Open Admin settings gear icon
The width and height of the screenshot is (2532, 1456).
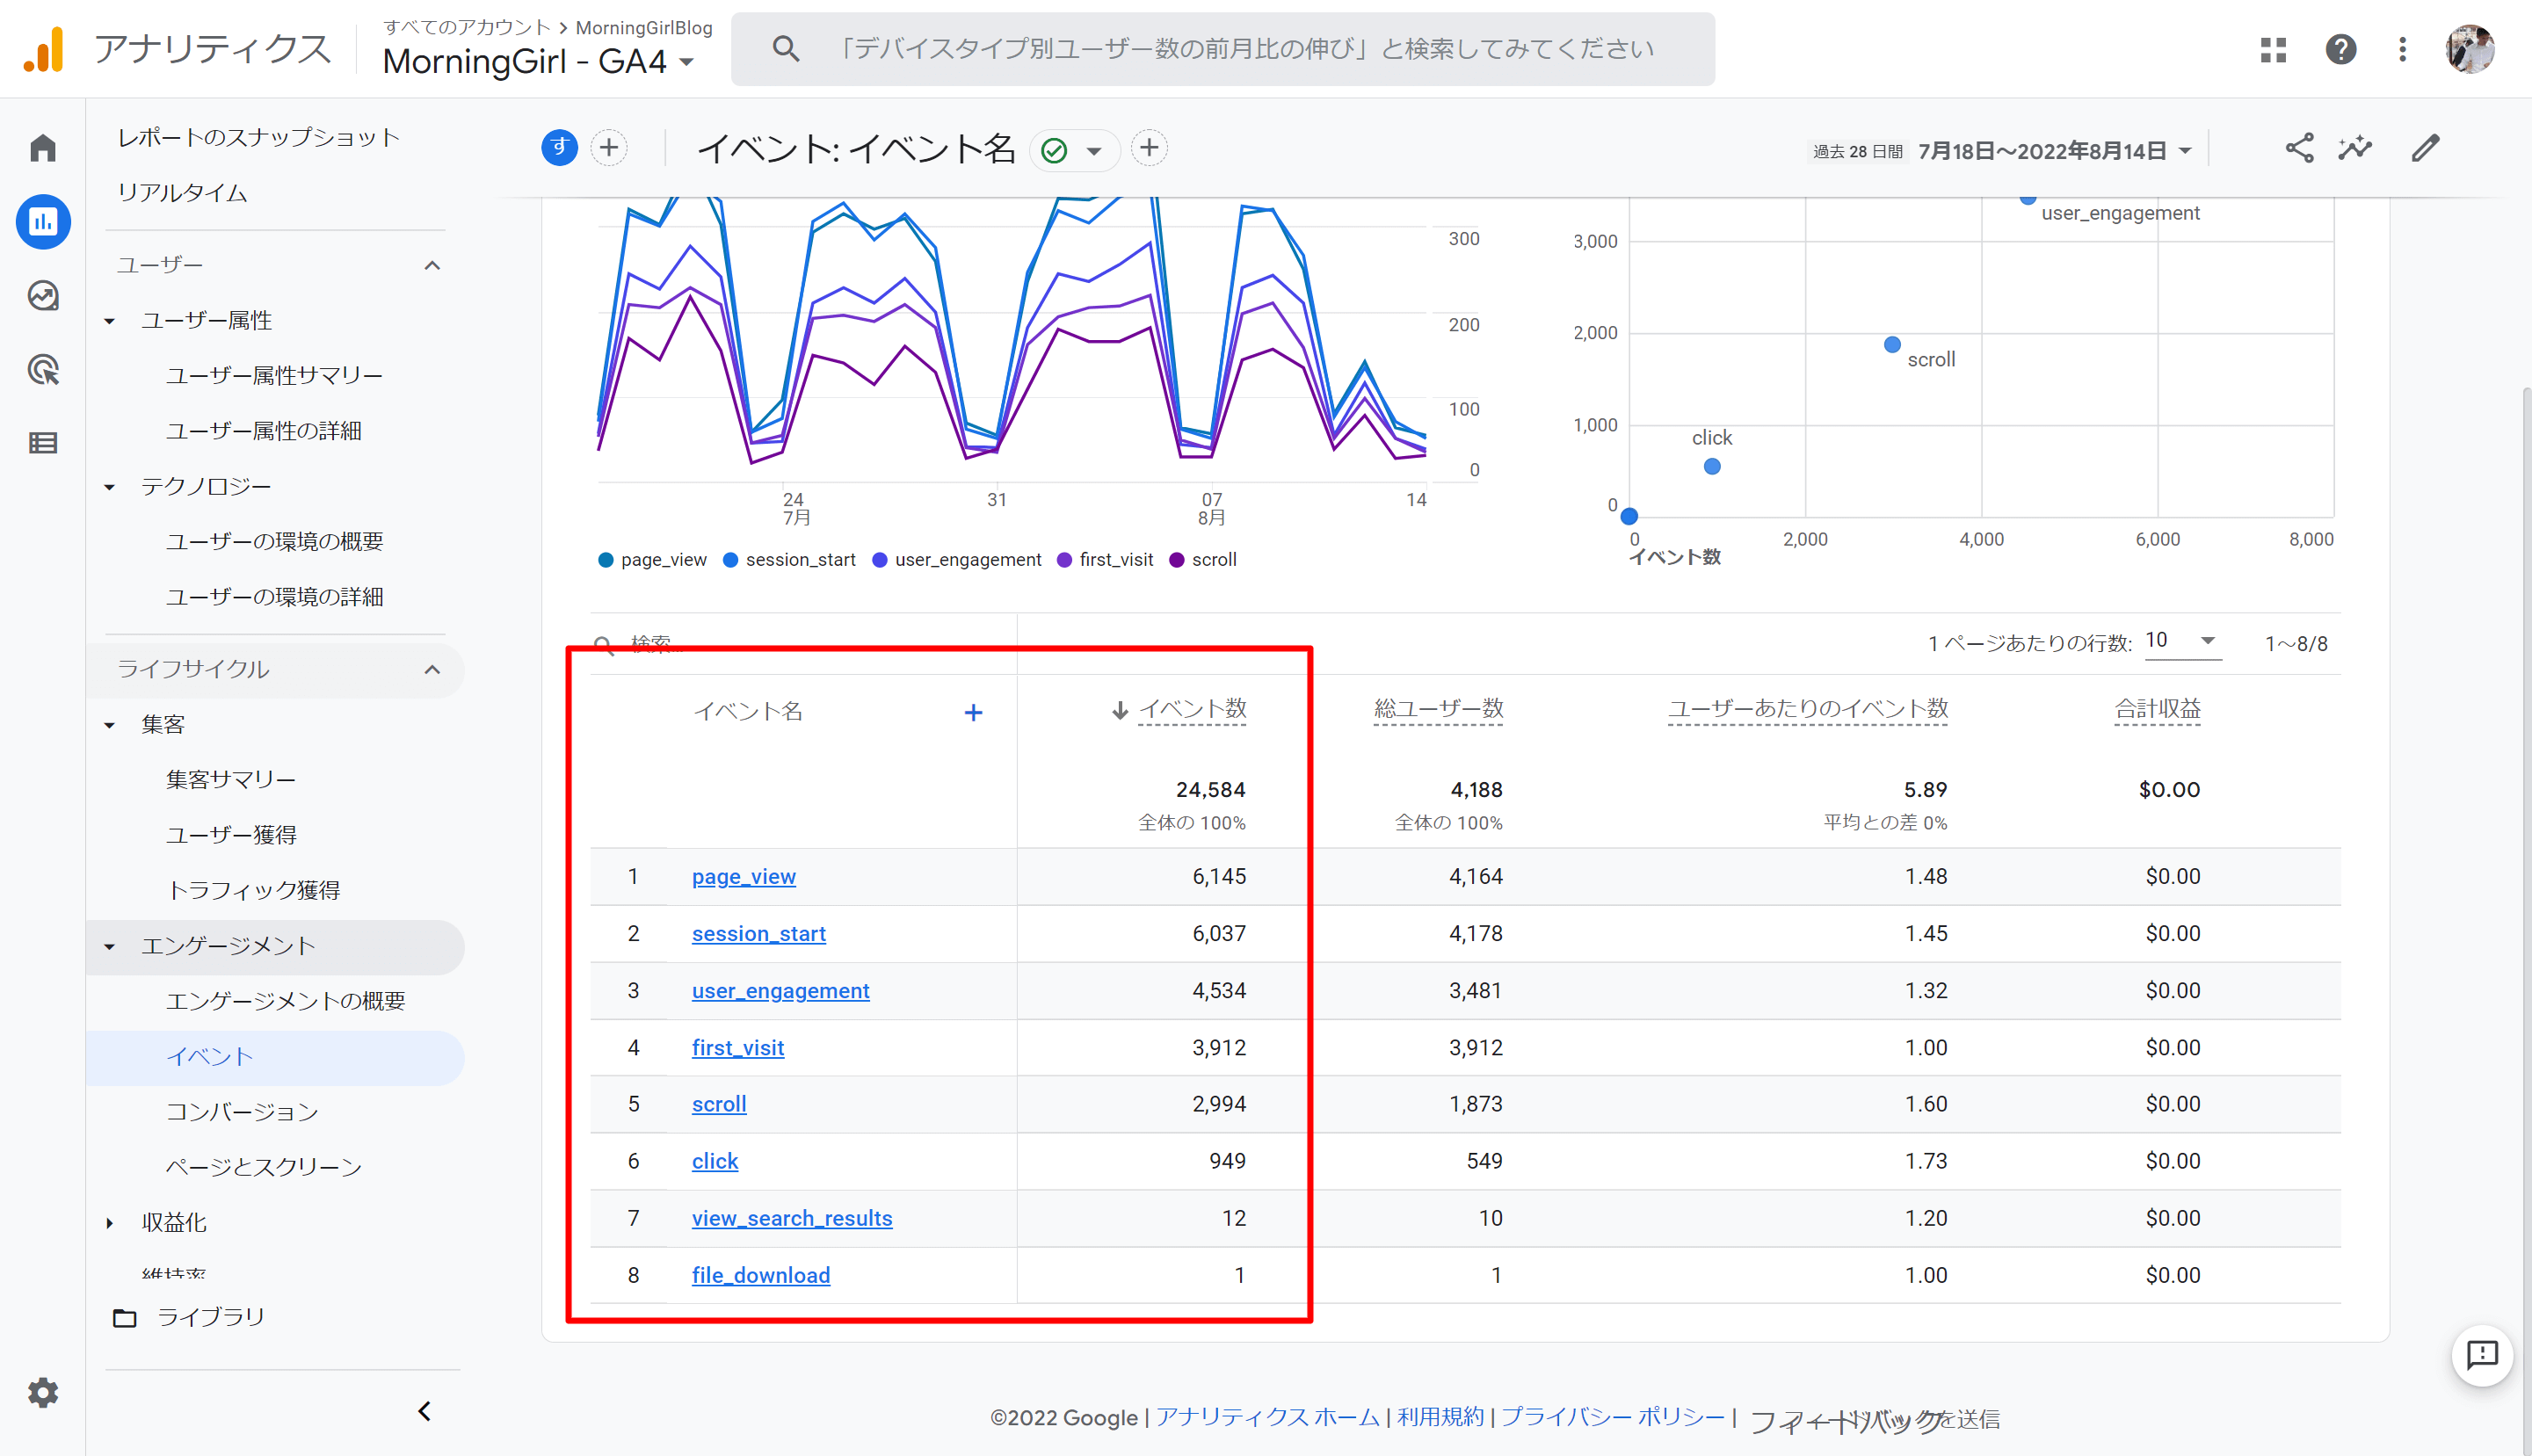pos(43,1392)
